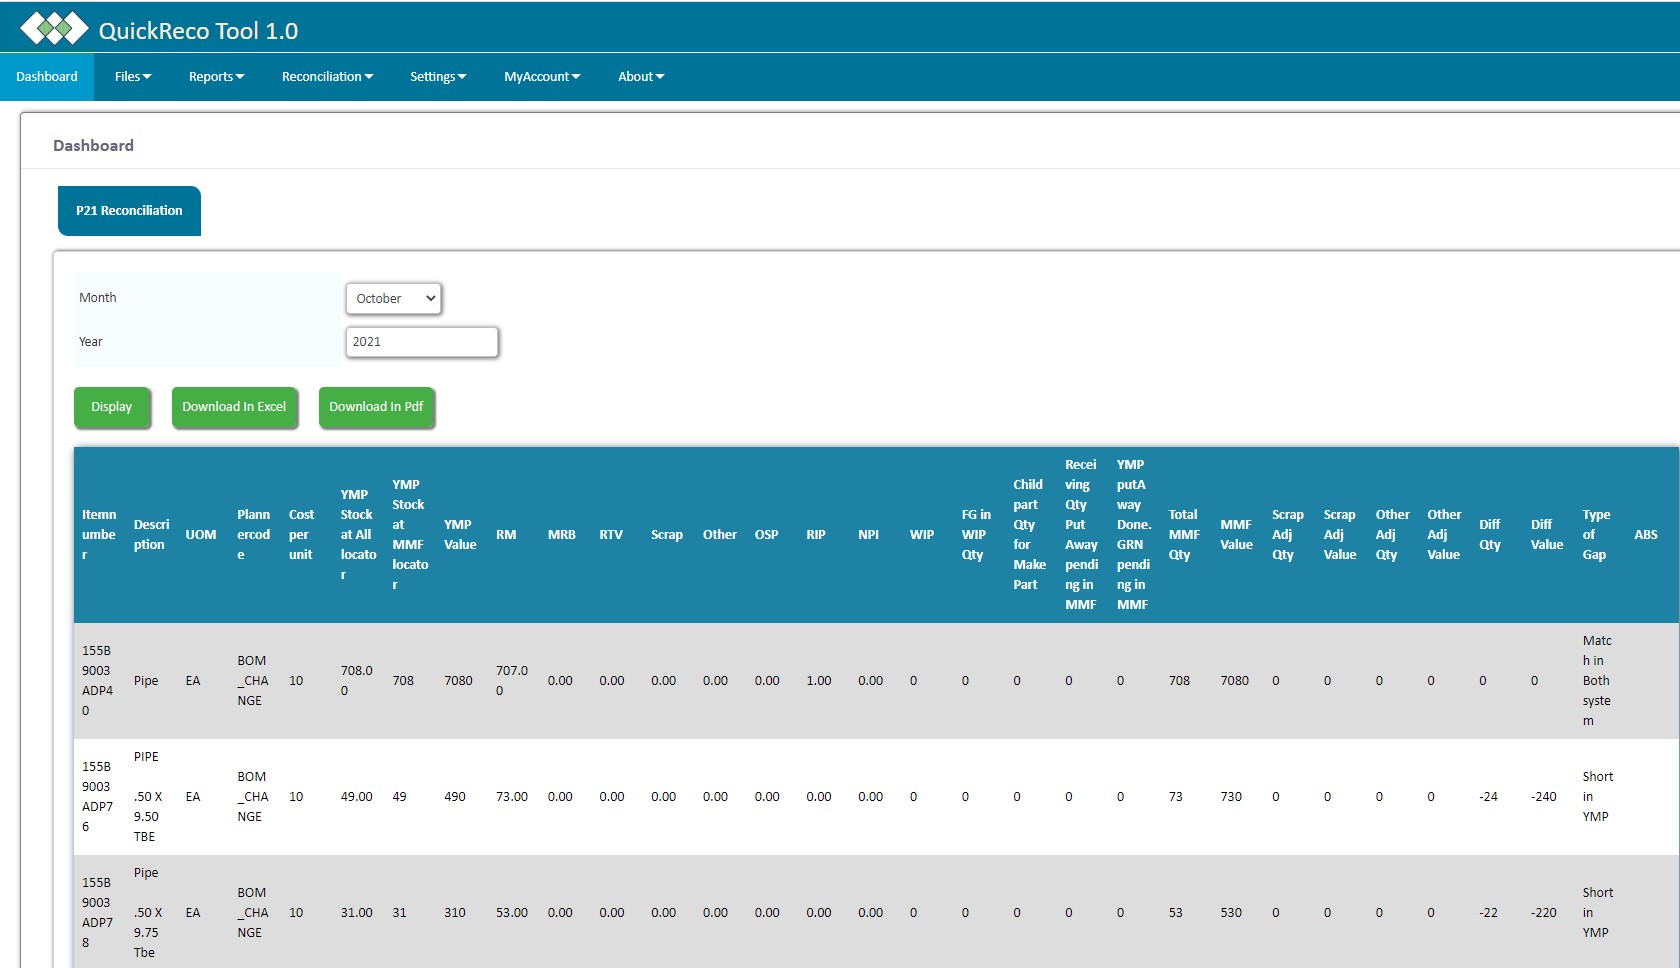Click the RTV column header
This screenshot has height=968, width=1680.
[611, 535]
